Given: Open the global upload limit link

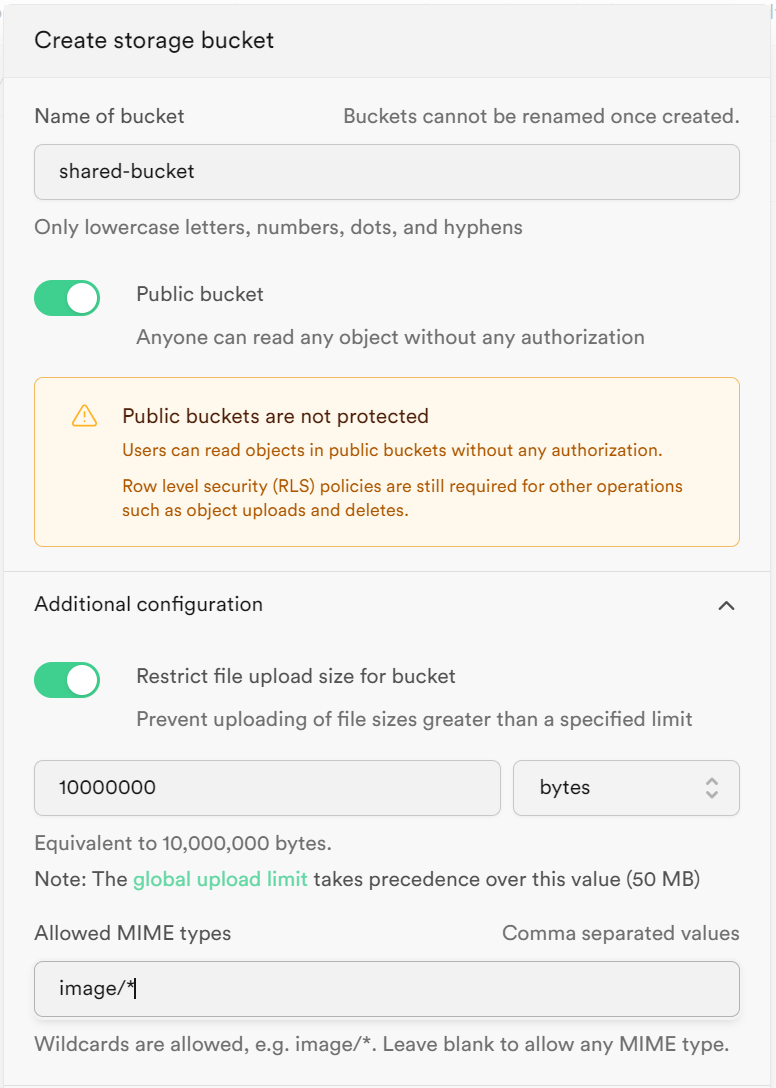Looking at the screenshot, I should point(220,880).
